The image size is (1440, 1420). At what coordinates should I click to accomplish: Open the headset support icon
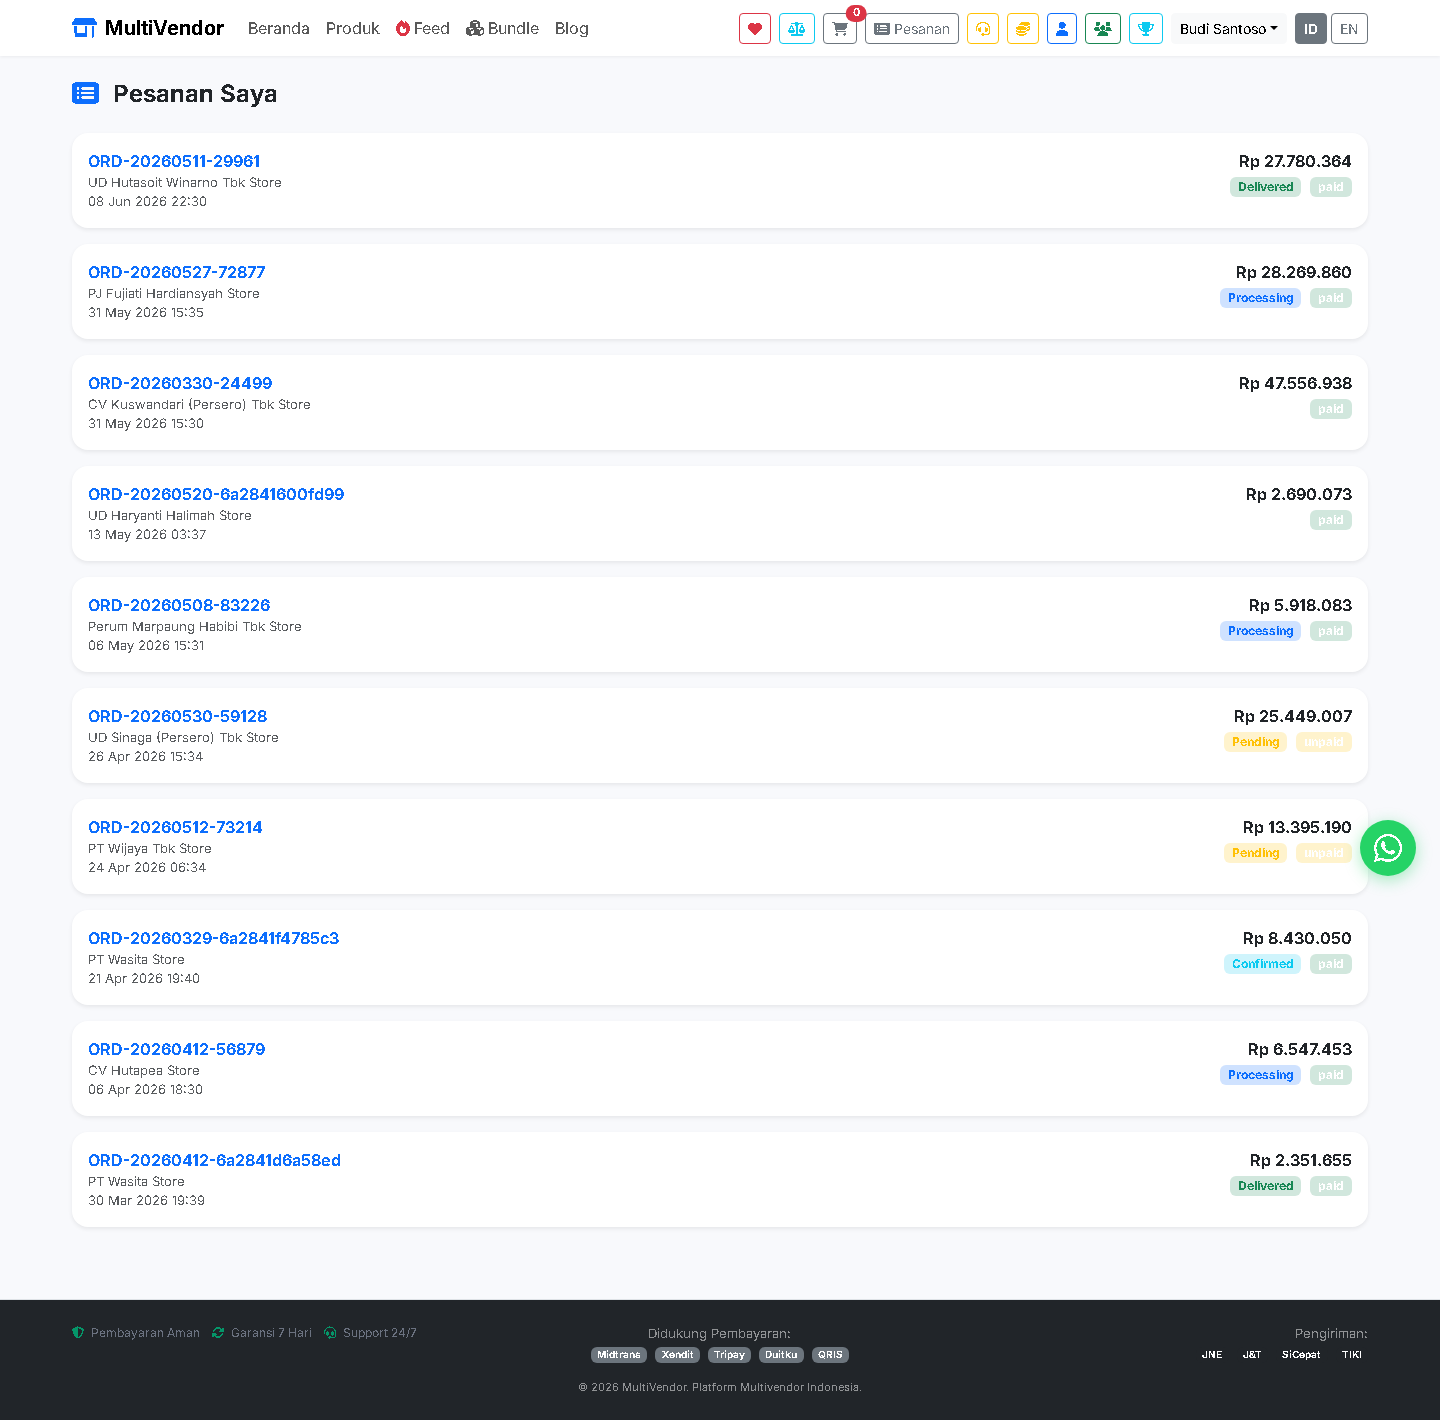click(983, 29)
